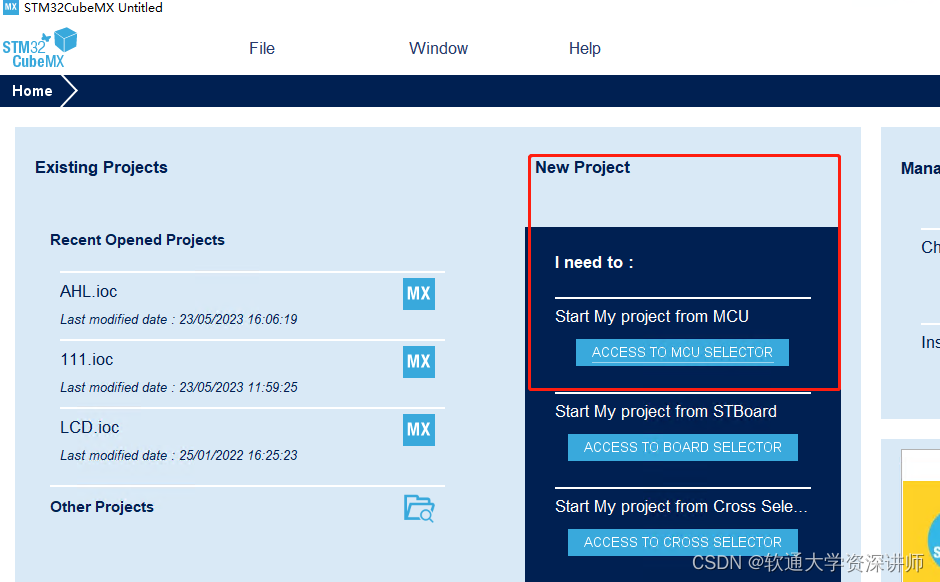Click Start My project from STBoard text

pyautogui.click(x=665, y=411)
